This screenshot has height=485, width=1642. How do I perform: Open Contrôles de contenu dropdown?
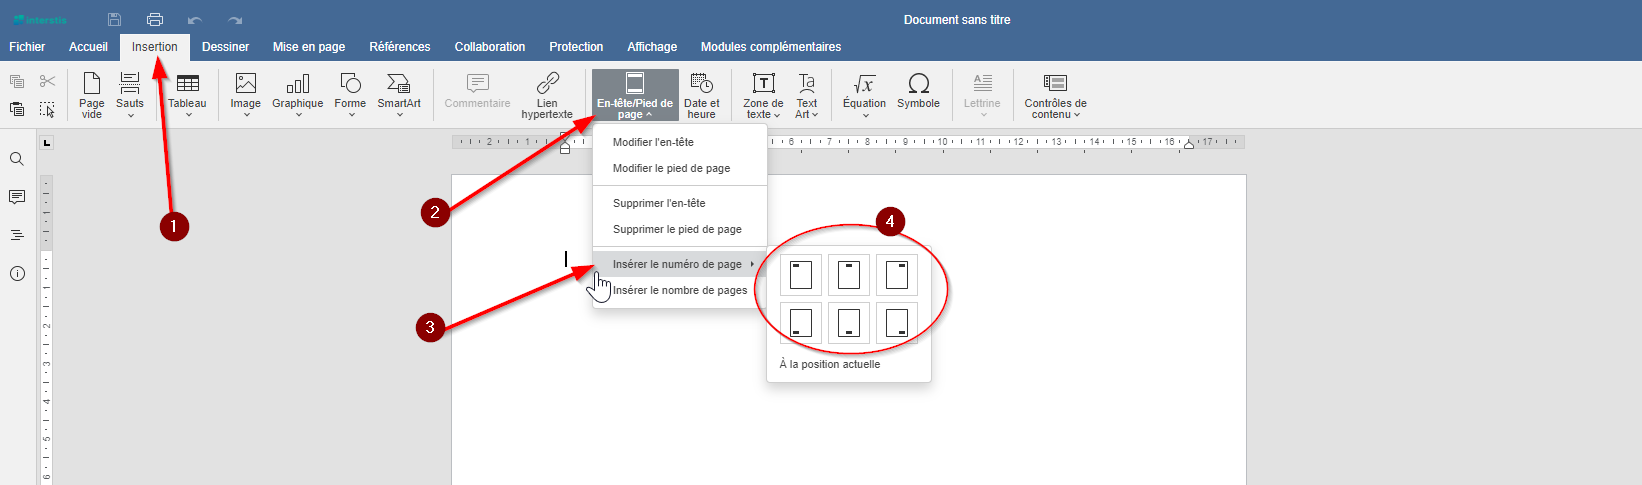click(x=1055, y=95)
